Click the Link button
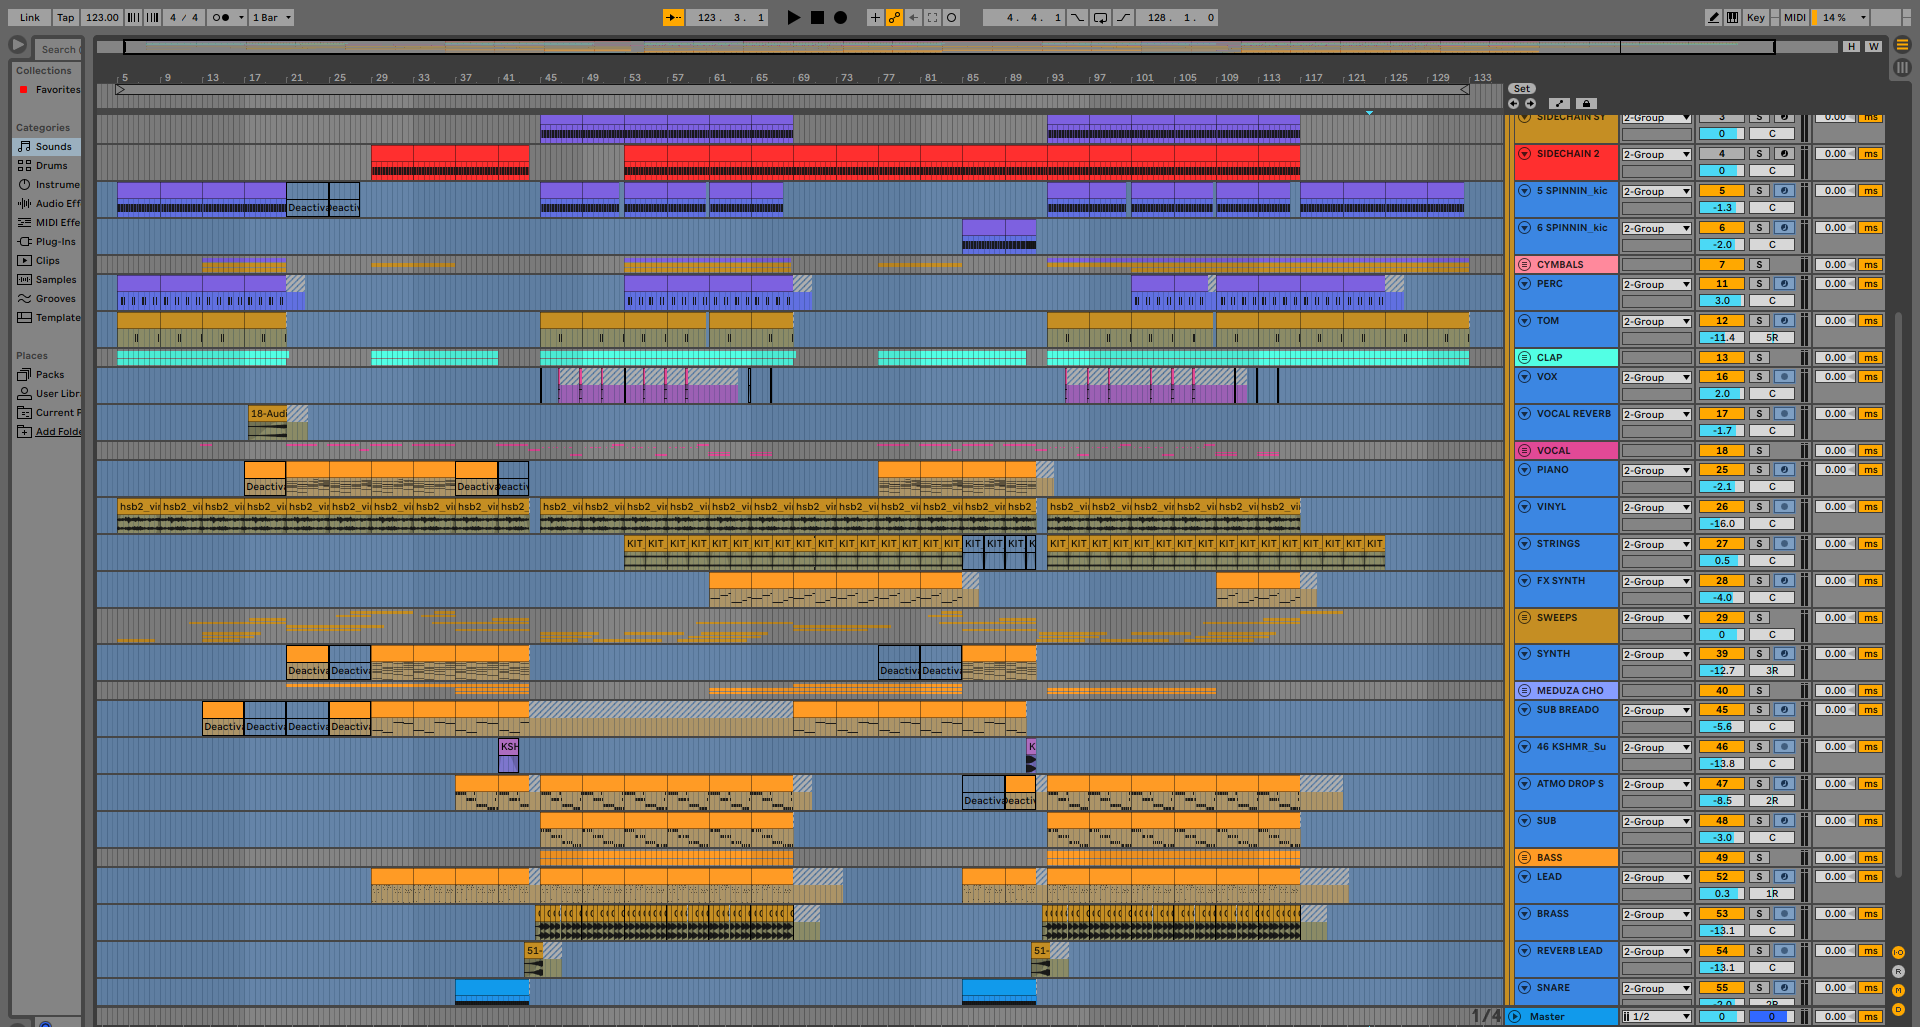Screen dimensions: 1920x1027 pos(30,17)
